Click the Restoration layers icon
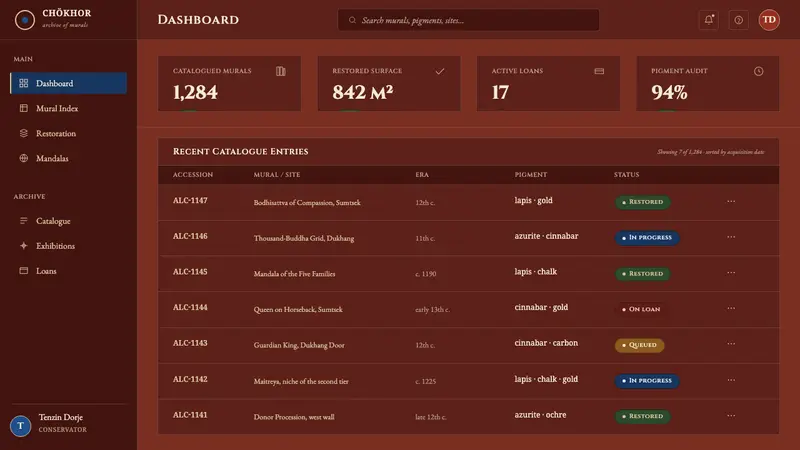This screenshot has height=450, width=800. point(23,133)
